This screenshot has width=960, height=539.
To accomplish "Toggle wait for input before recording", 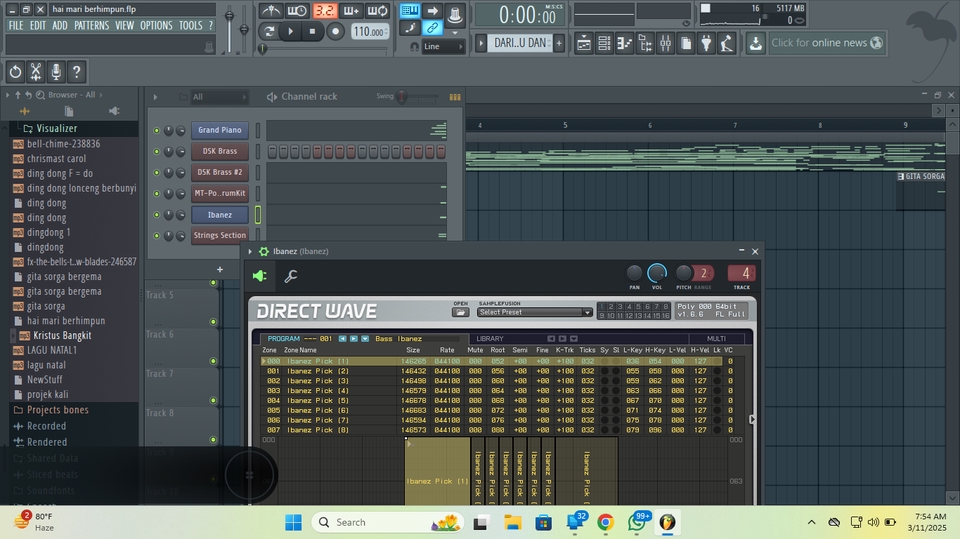I will pos(297,11).
